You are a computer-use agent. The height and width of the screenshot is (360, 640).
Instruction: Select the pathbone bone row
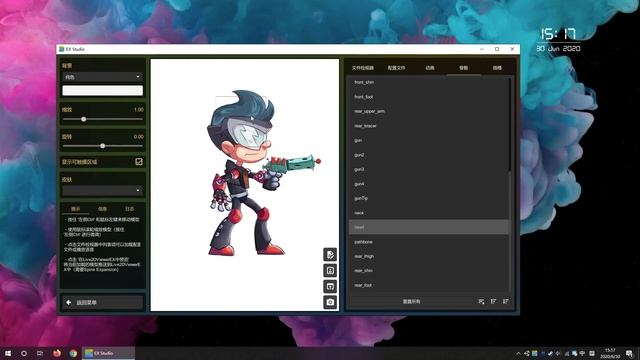[x=429, y=242]
